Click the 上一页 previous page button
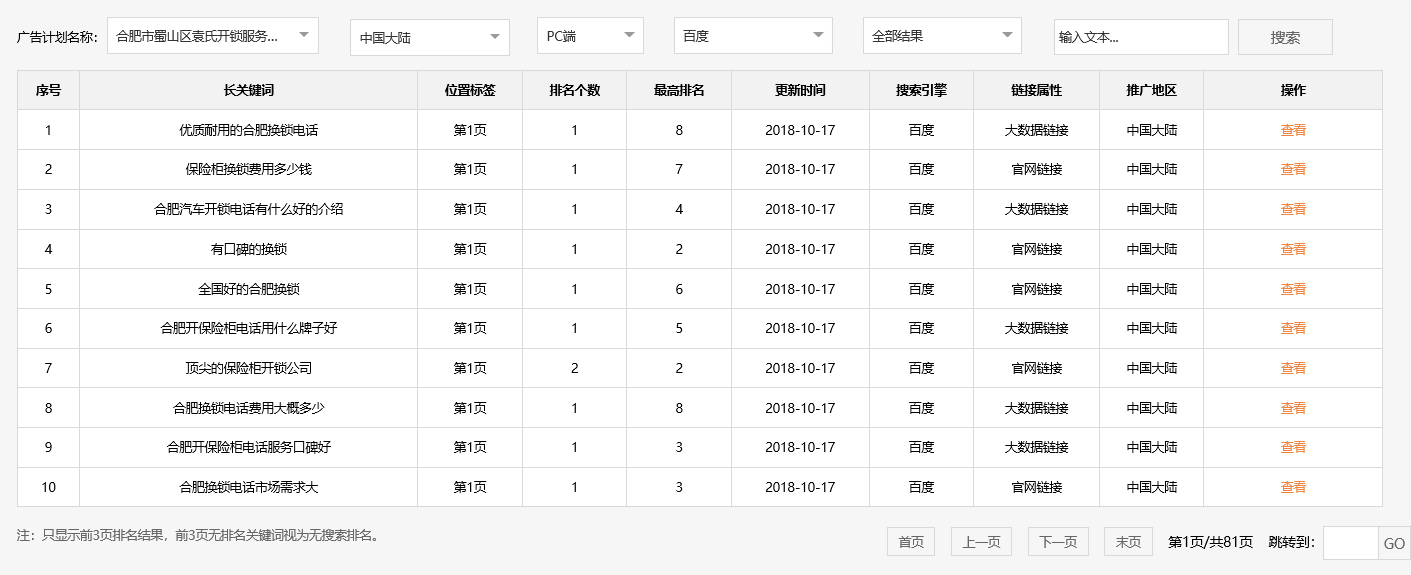Viewport: 1411px width, 575px height. [x=981, y=542]
